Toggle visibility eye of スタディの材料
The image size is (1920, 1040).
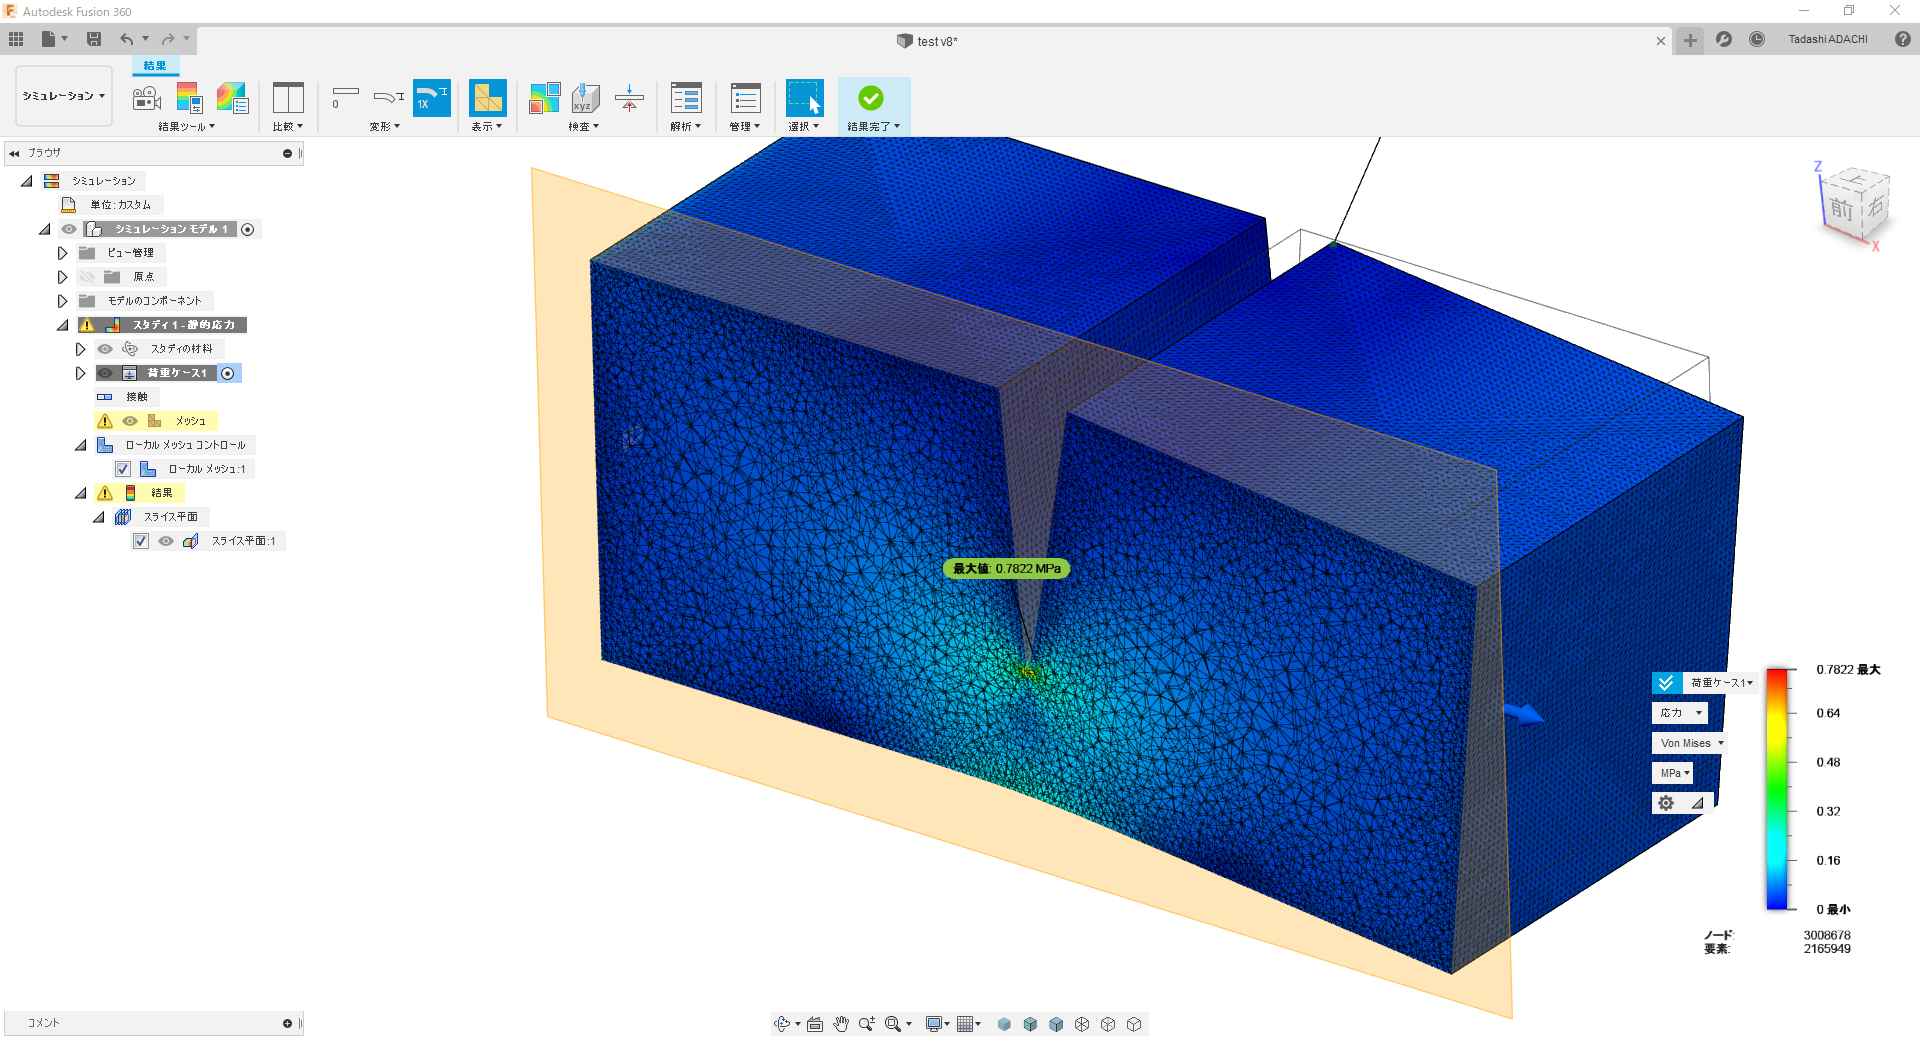click(x=105, y=349)
